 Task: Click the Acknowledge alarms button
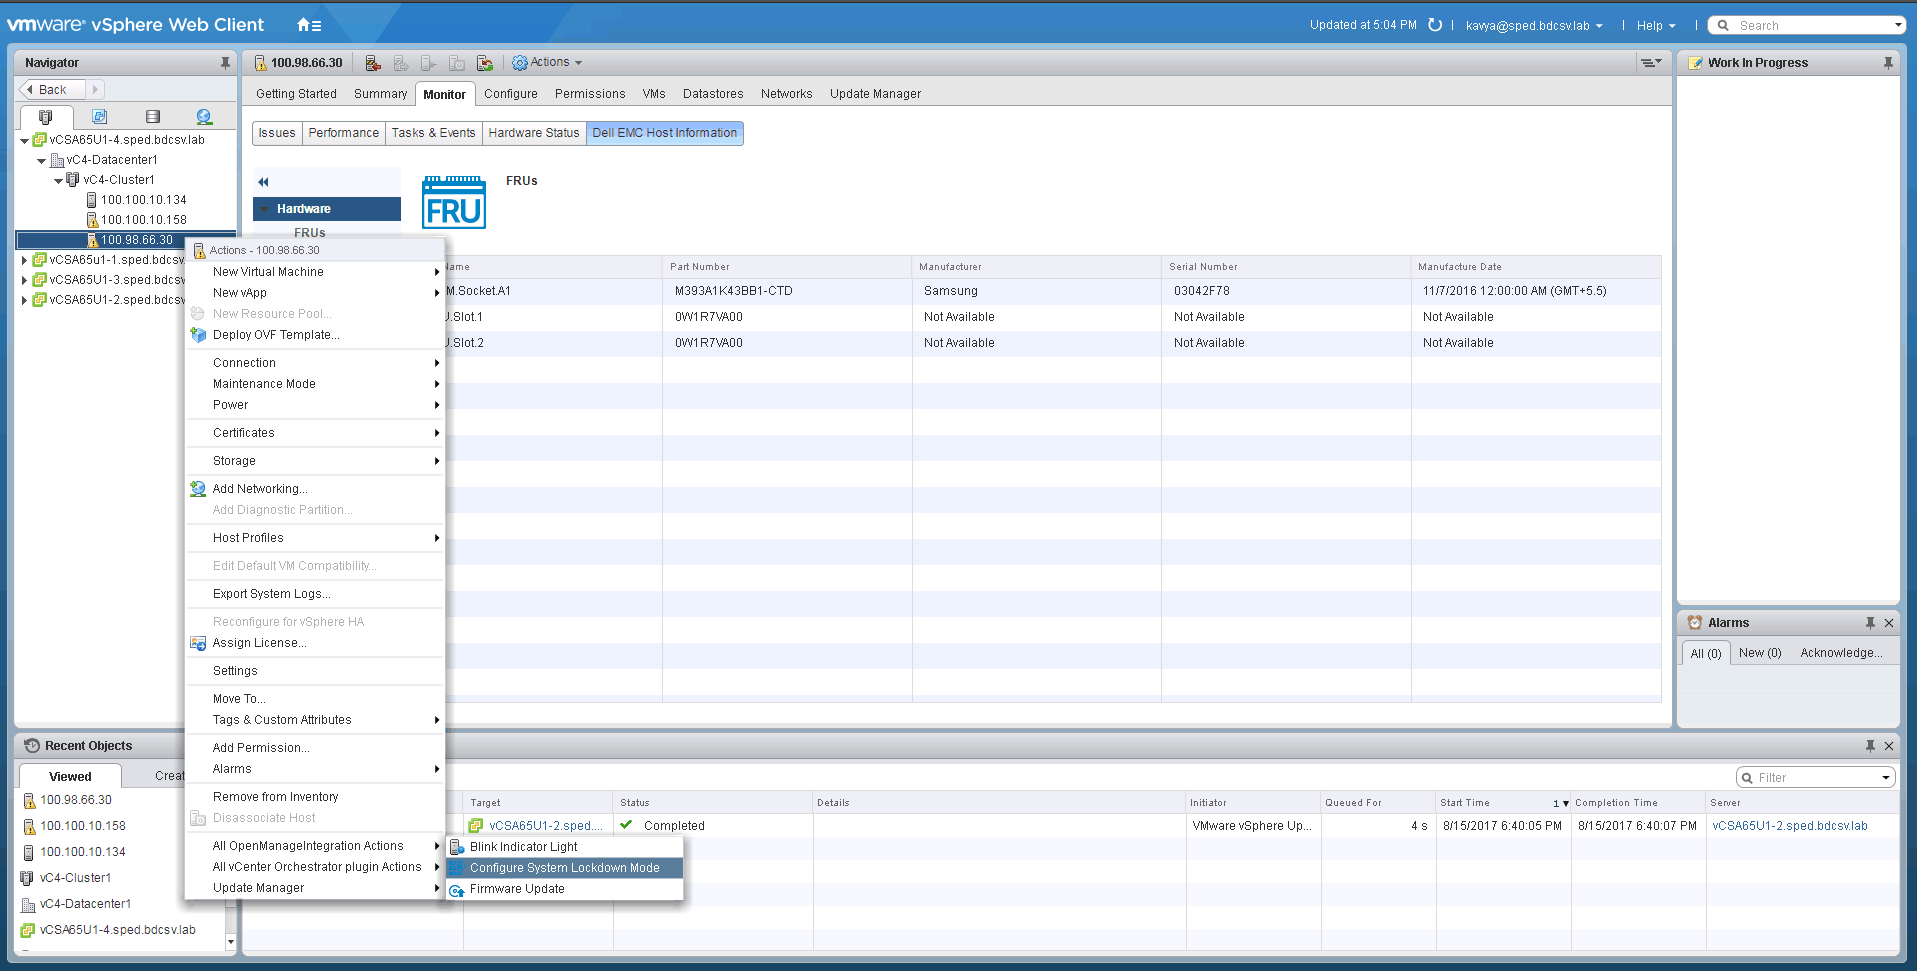click(x=1841, y=653)
